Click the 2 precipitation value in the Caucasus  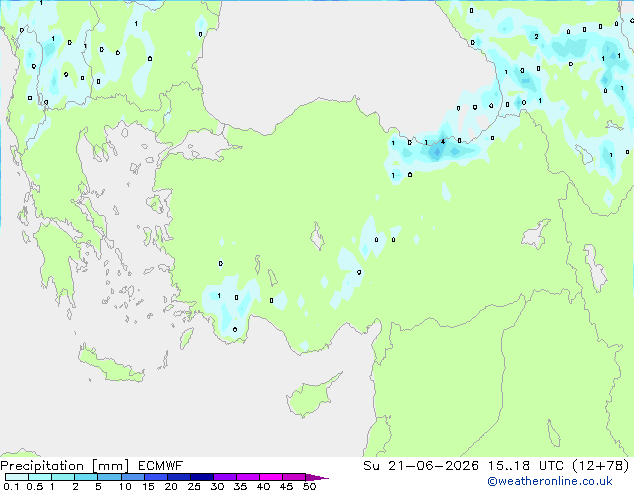pos(536,37)
